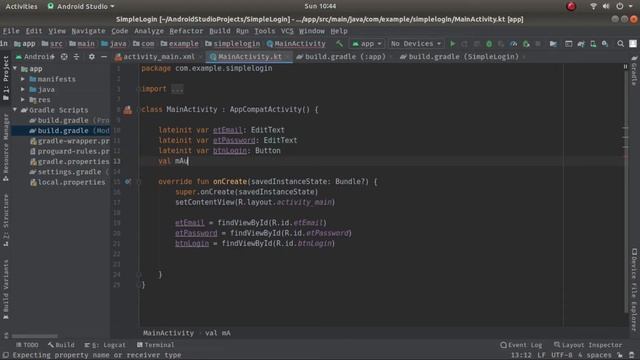640x360 pixels.
Task: Open the Layout Inspector
Action: pyautogui.click(x=588, y=345)
